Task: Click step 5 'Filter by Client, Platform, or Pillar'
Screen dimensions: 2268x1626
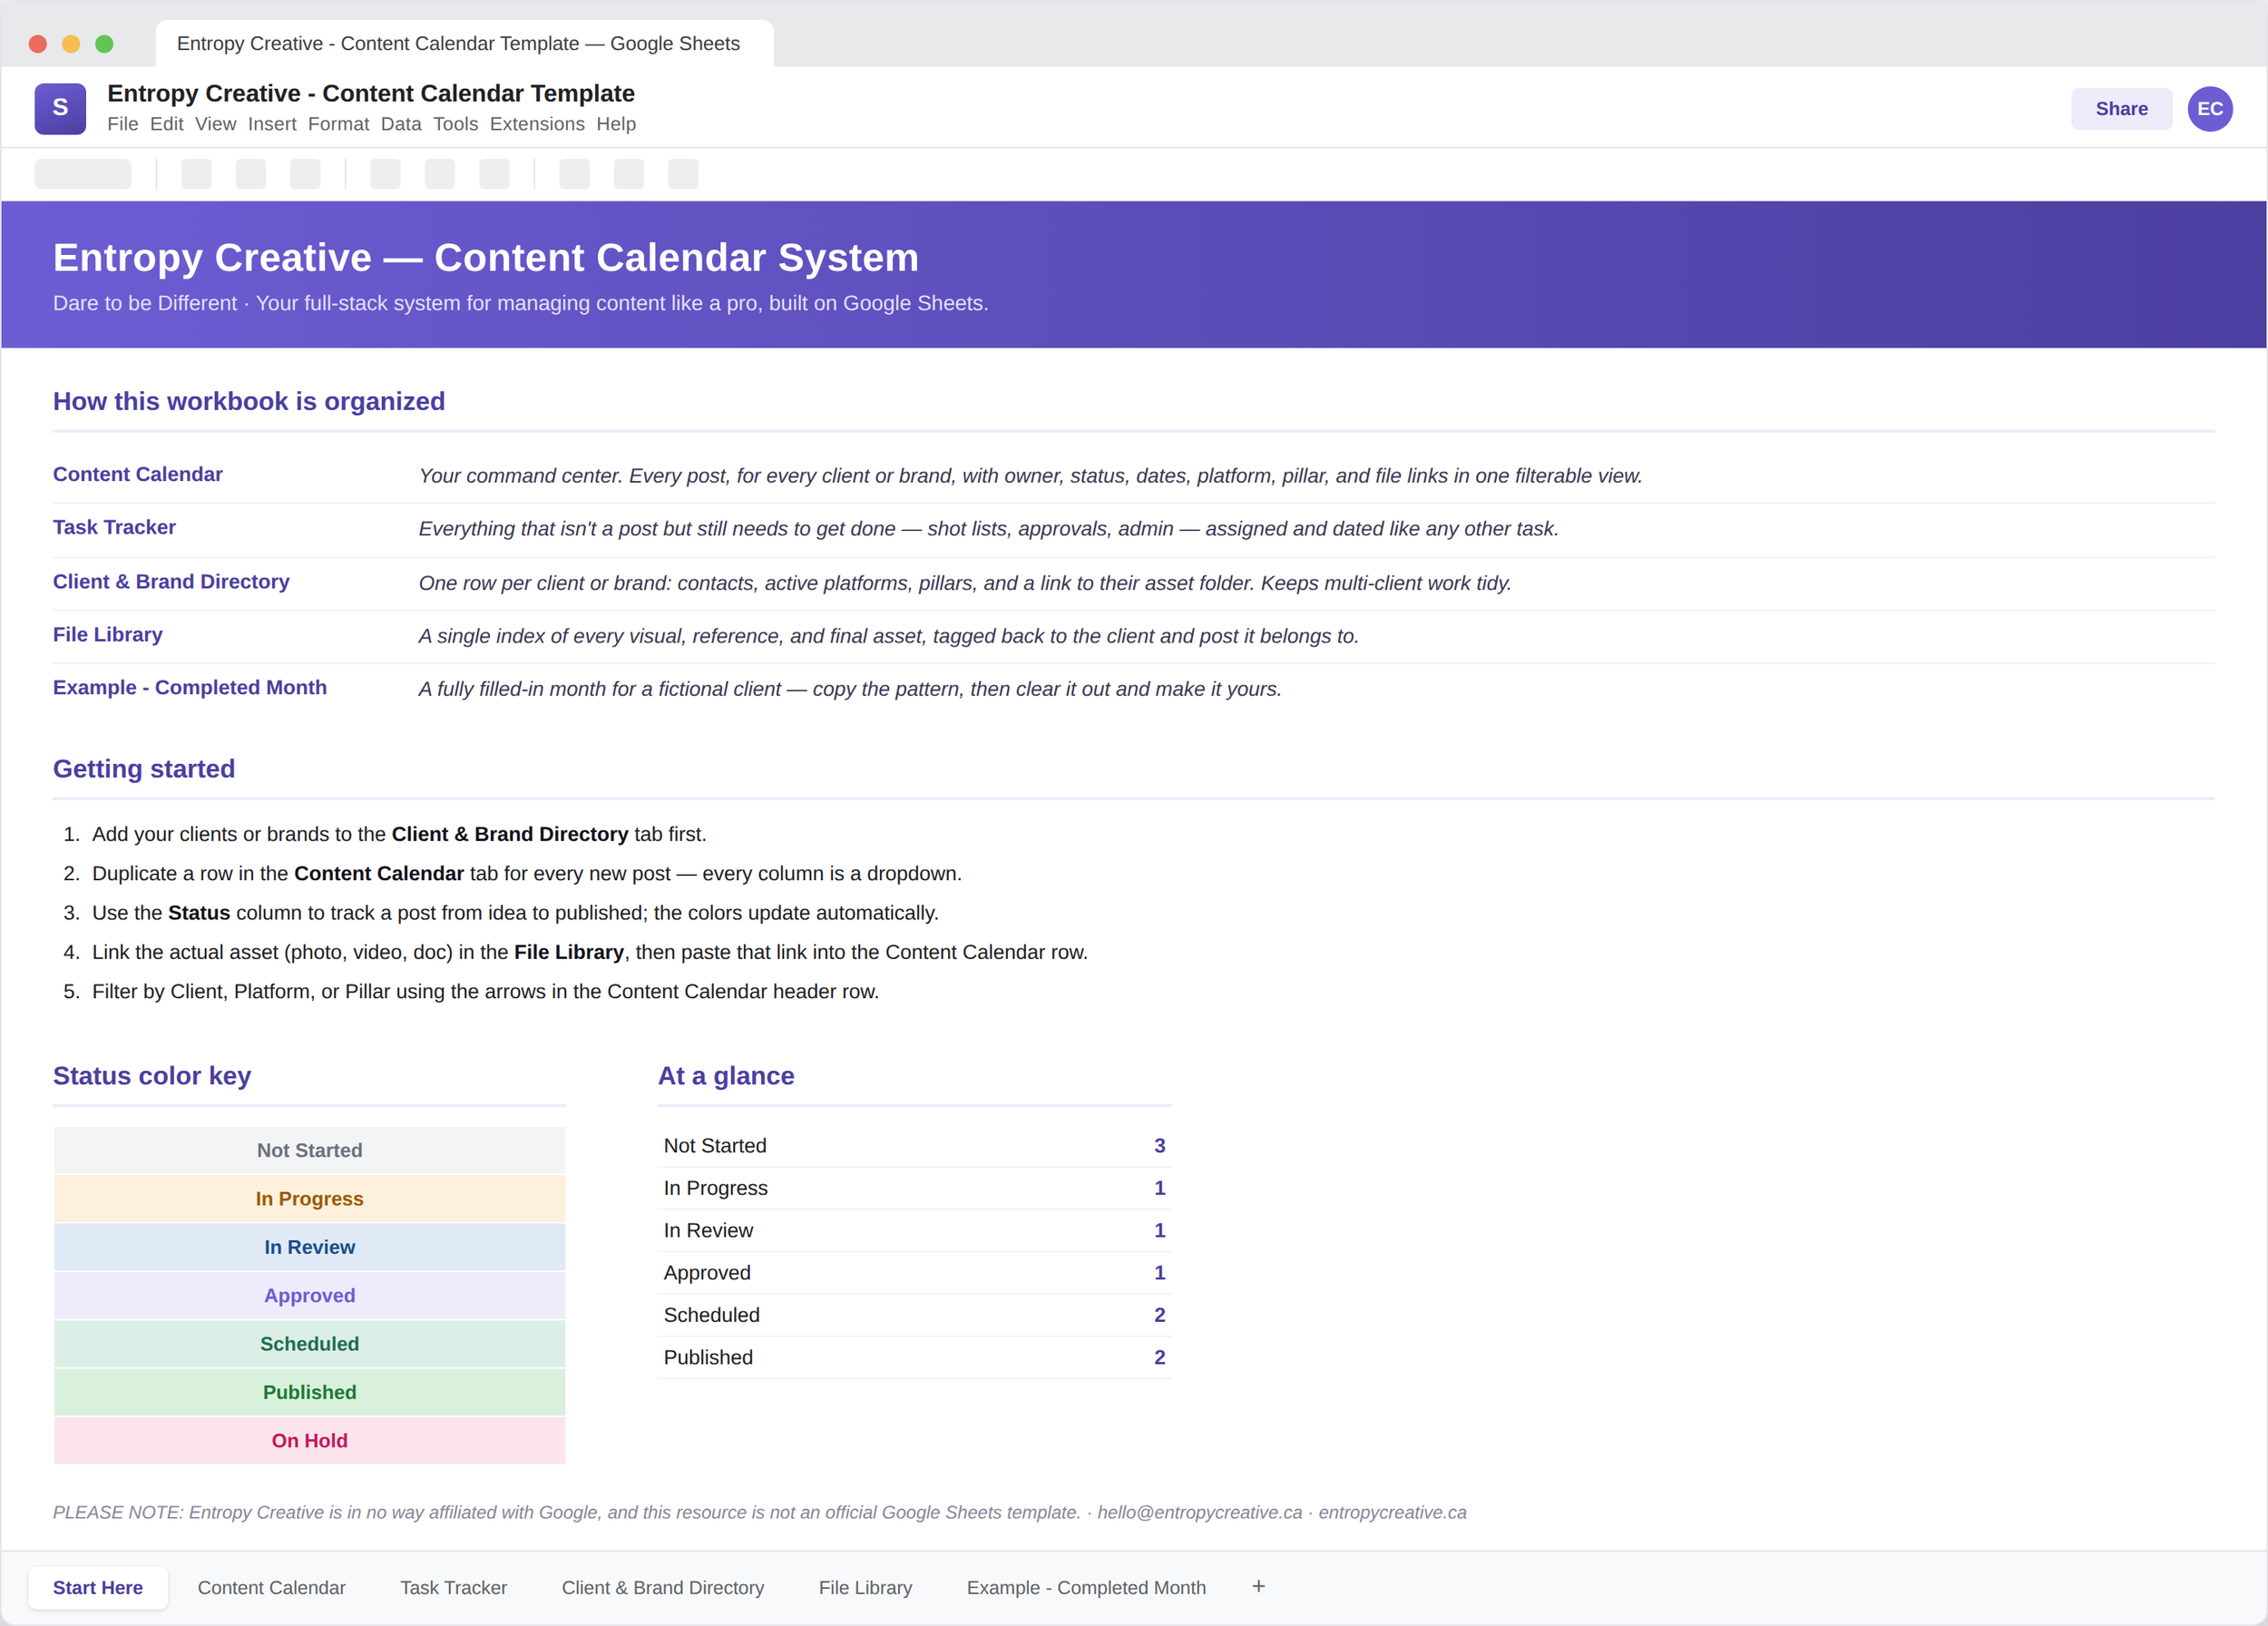Action: tap(486, 992)
